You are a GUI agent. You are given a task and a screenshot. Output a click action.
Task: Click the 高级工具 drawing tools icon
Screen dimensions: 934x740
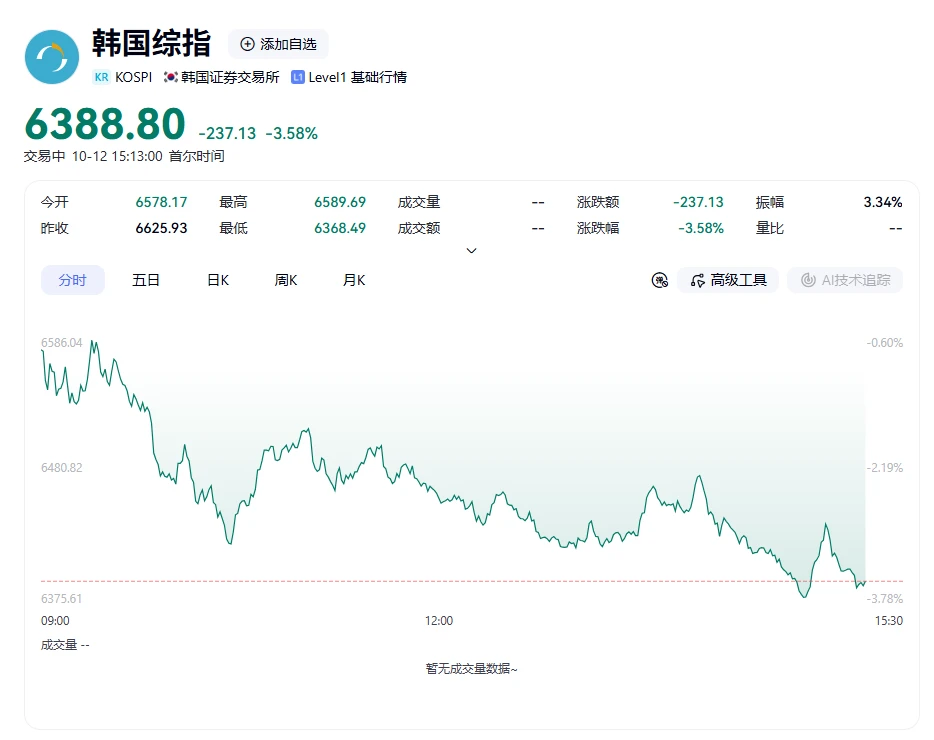698,280
